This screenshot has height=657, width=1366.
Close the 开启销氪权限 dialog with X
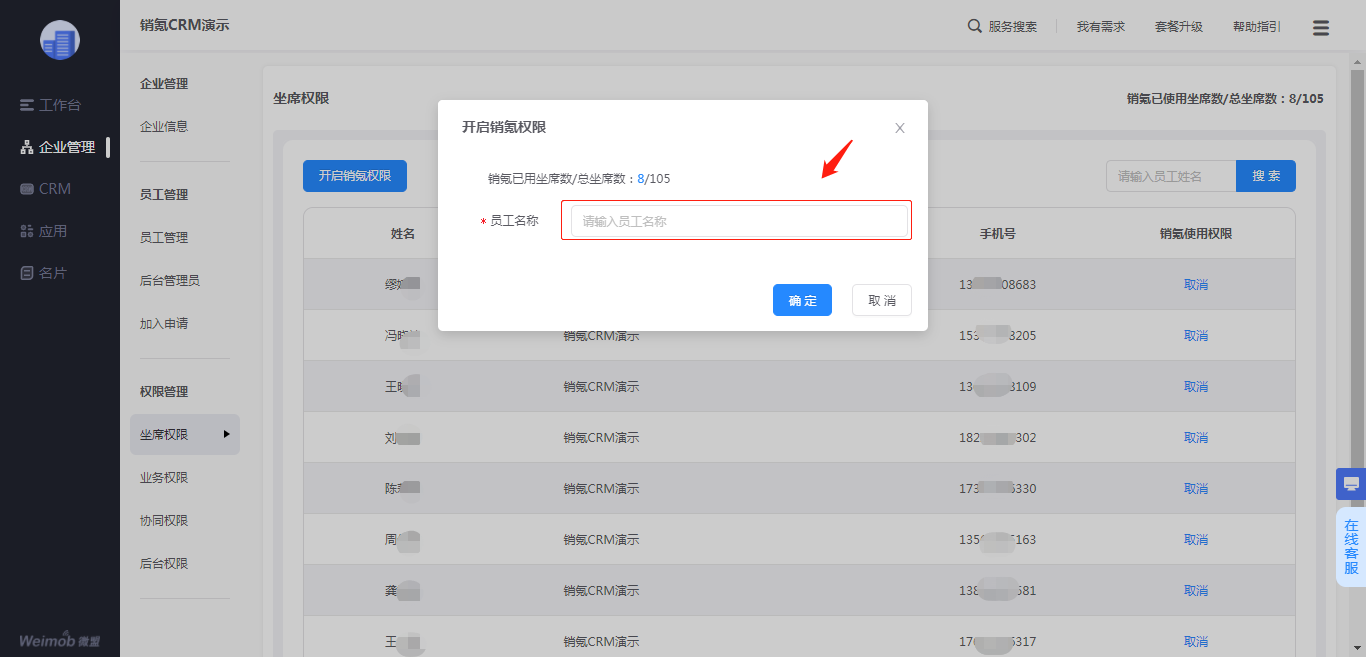pyautogui.click(x=900, y=128)
